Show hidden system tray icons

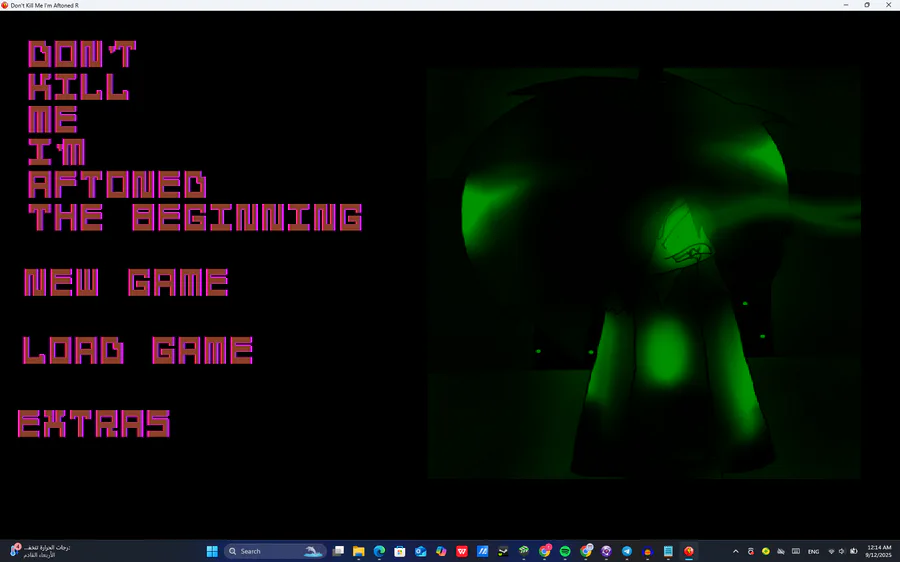[736, 551]
